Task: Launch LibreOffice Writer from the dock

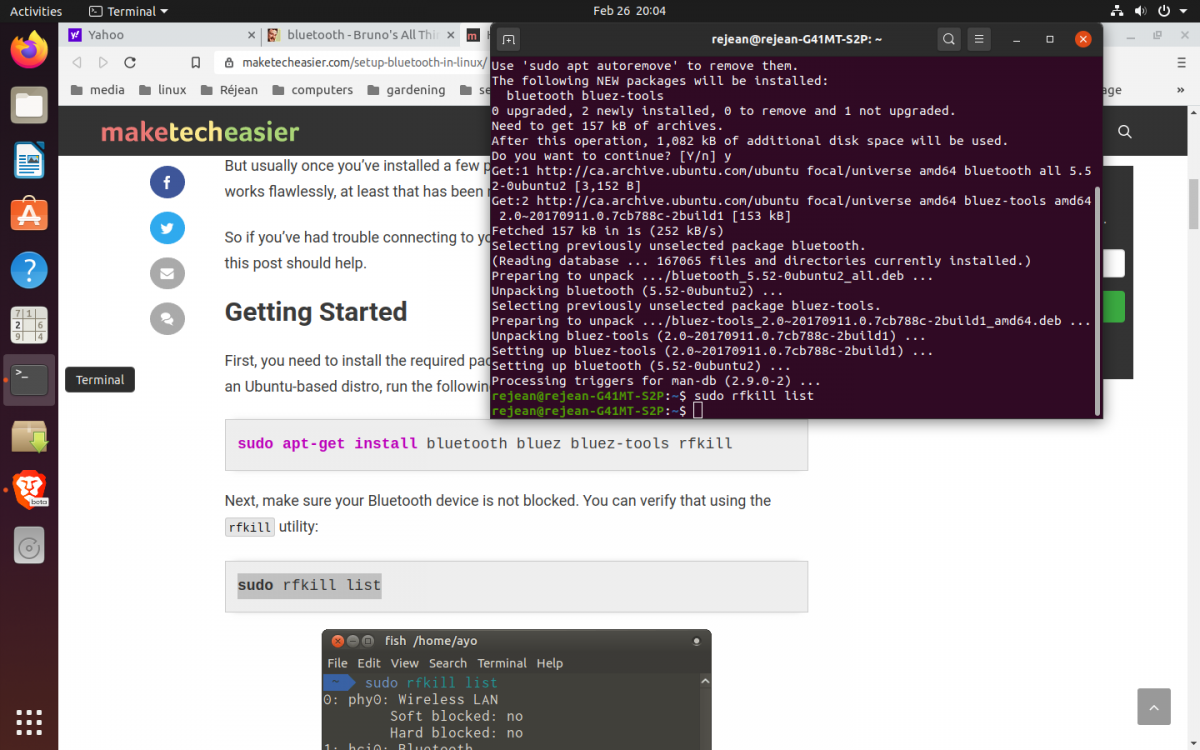Action: click(x=29, y=160)
